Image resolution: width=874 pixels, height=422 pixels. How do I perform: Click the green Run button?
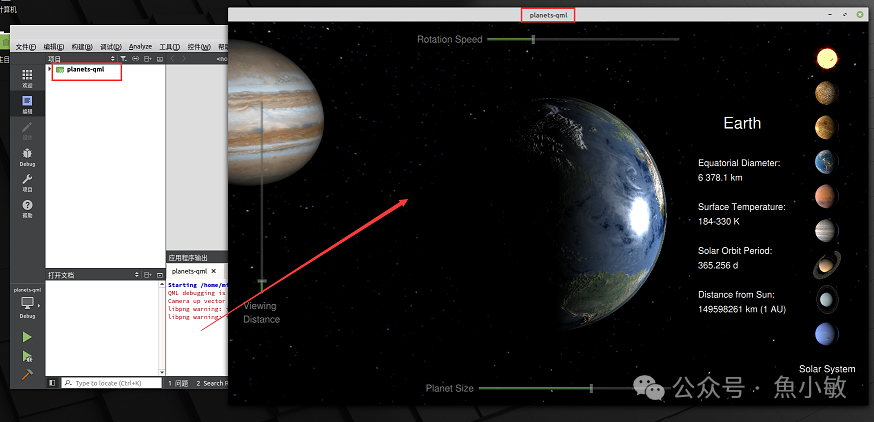(x=27, y=338)
